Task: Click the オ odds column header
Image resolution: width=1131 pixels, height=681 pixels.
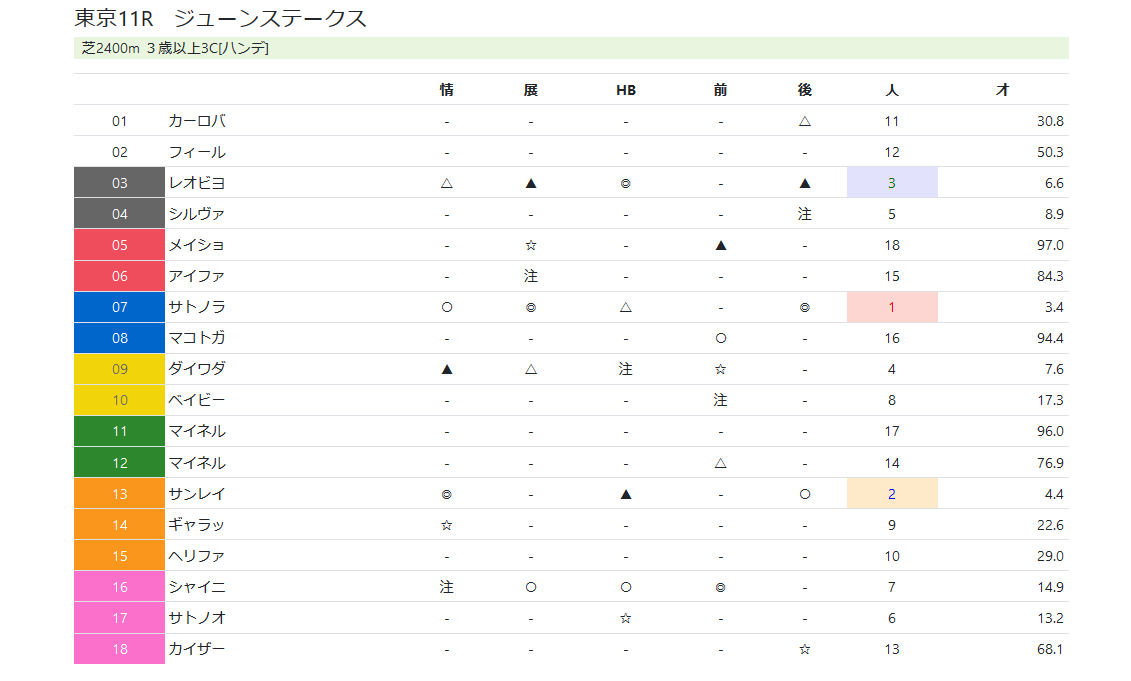Action: [x=1002, y=90]
